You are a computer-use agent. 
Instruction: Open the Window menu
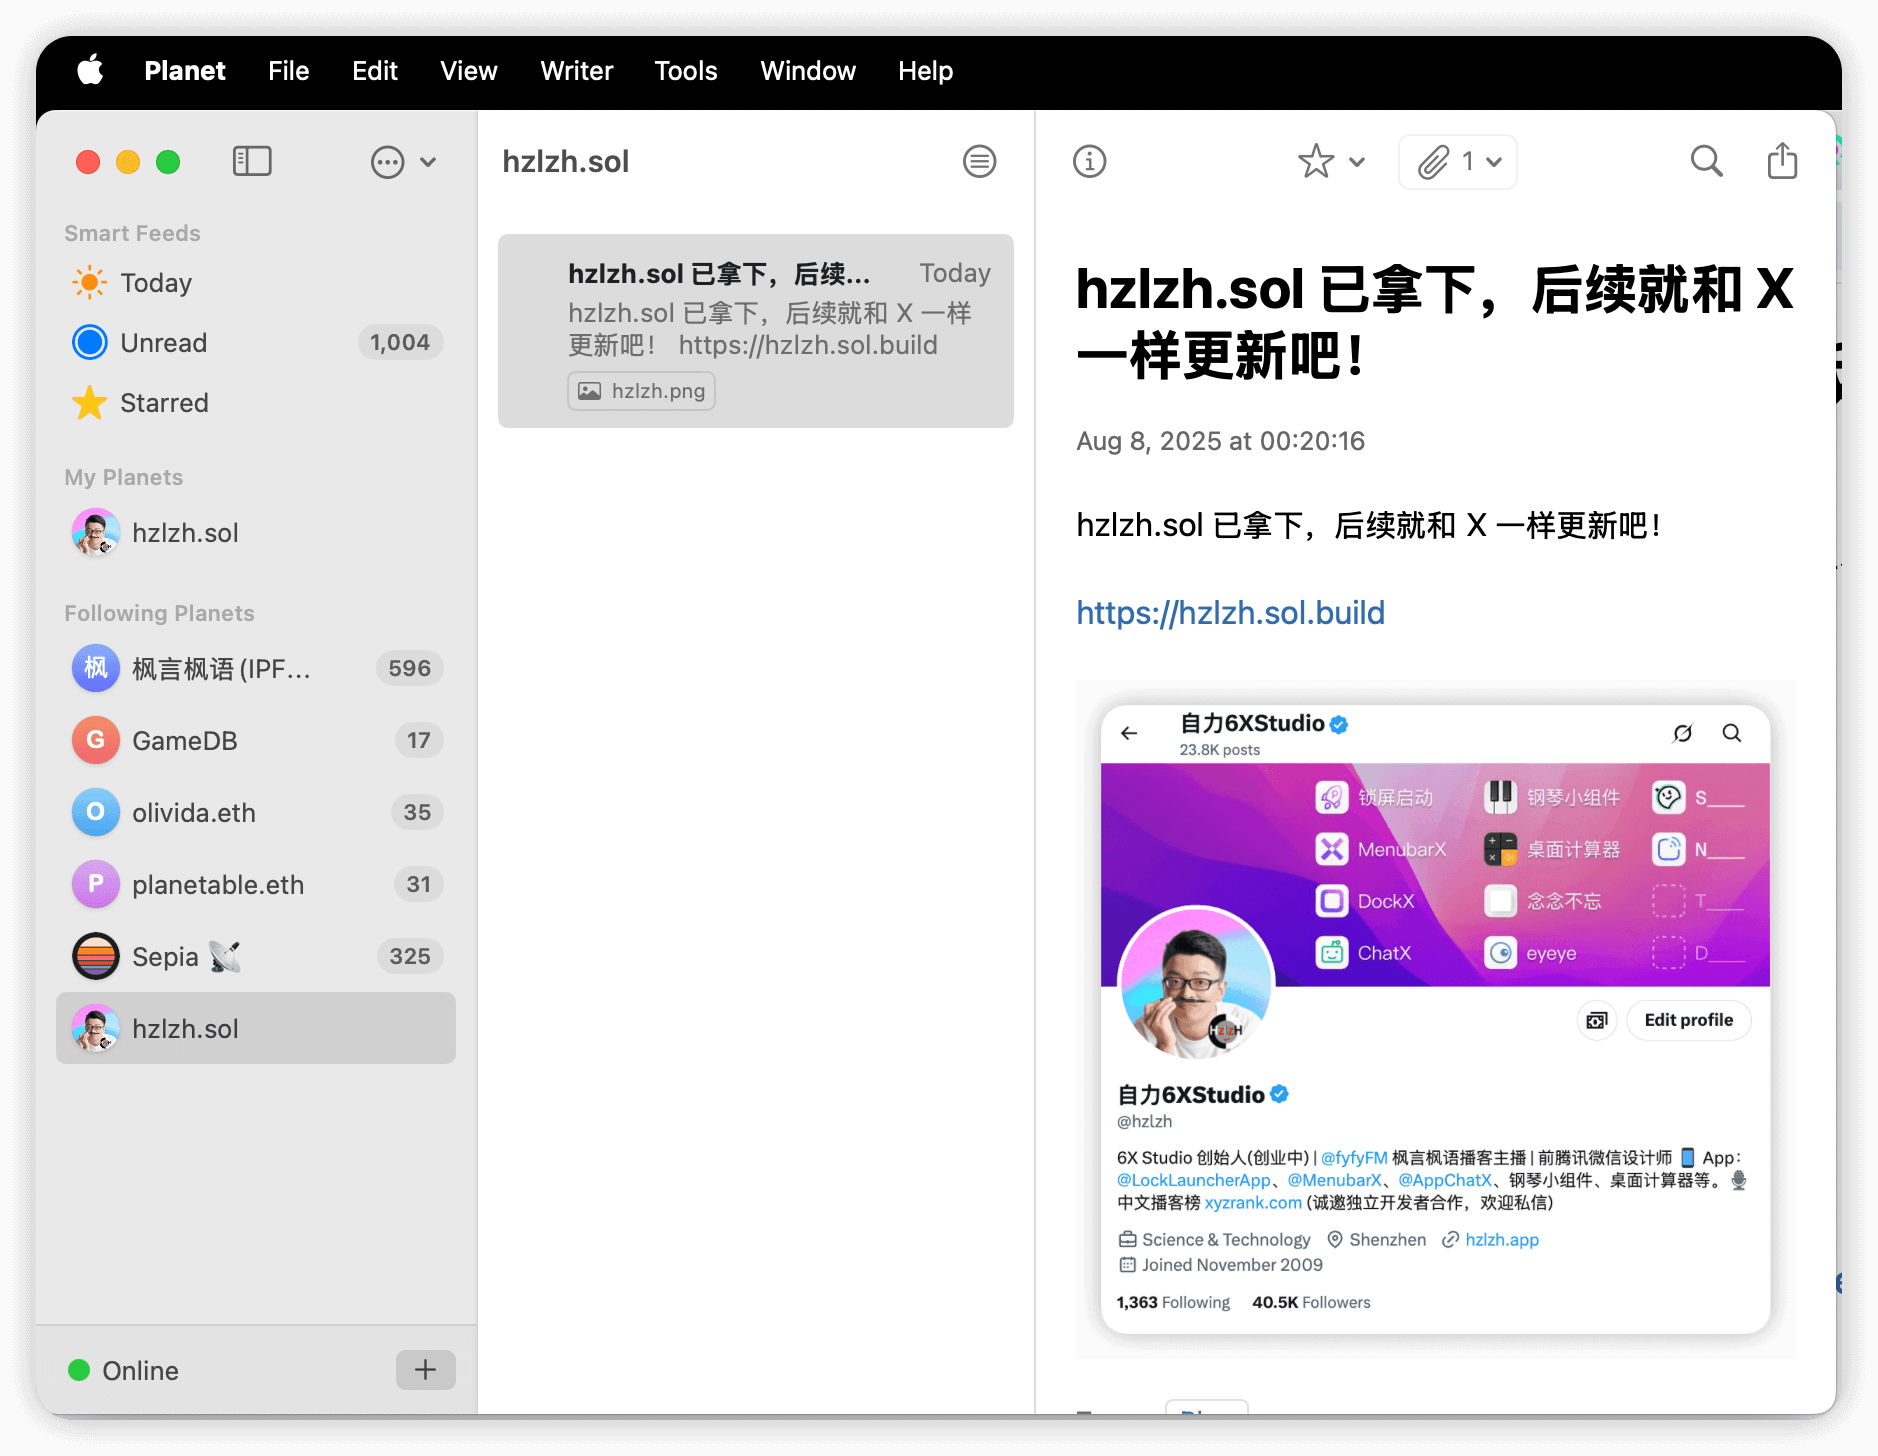click(808, 71)
